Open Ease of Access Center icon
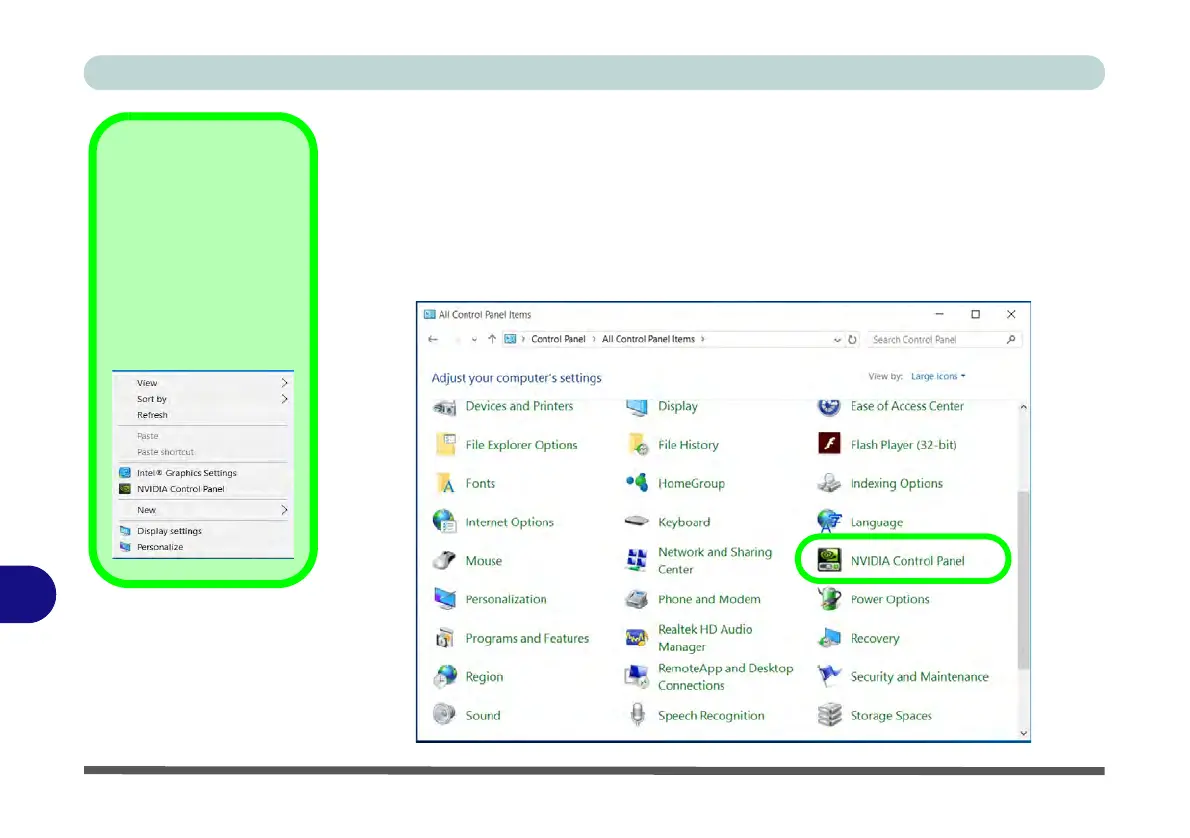1190x838 pixels. coord(829,407)
